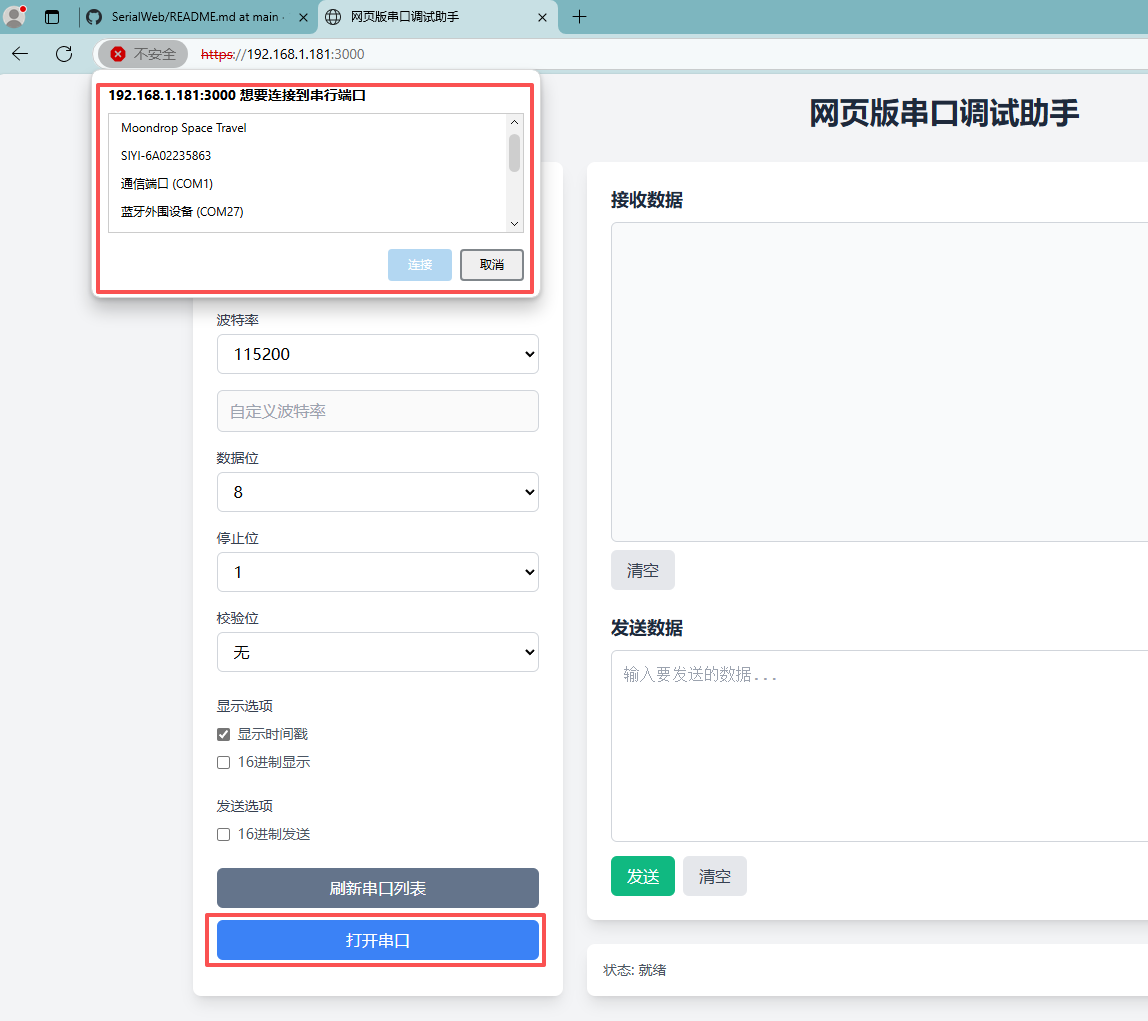This screenshot has width=1148, height=1021.
Task: Click port list scroll down arrow
Action: (x=515, y=224)
